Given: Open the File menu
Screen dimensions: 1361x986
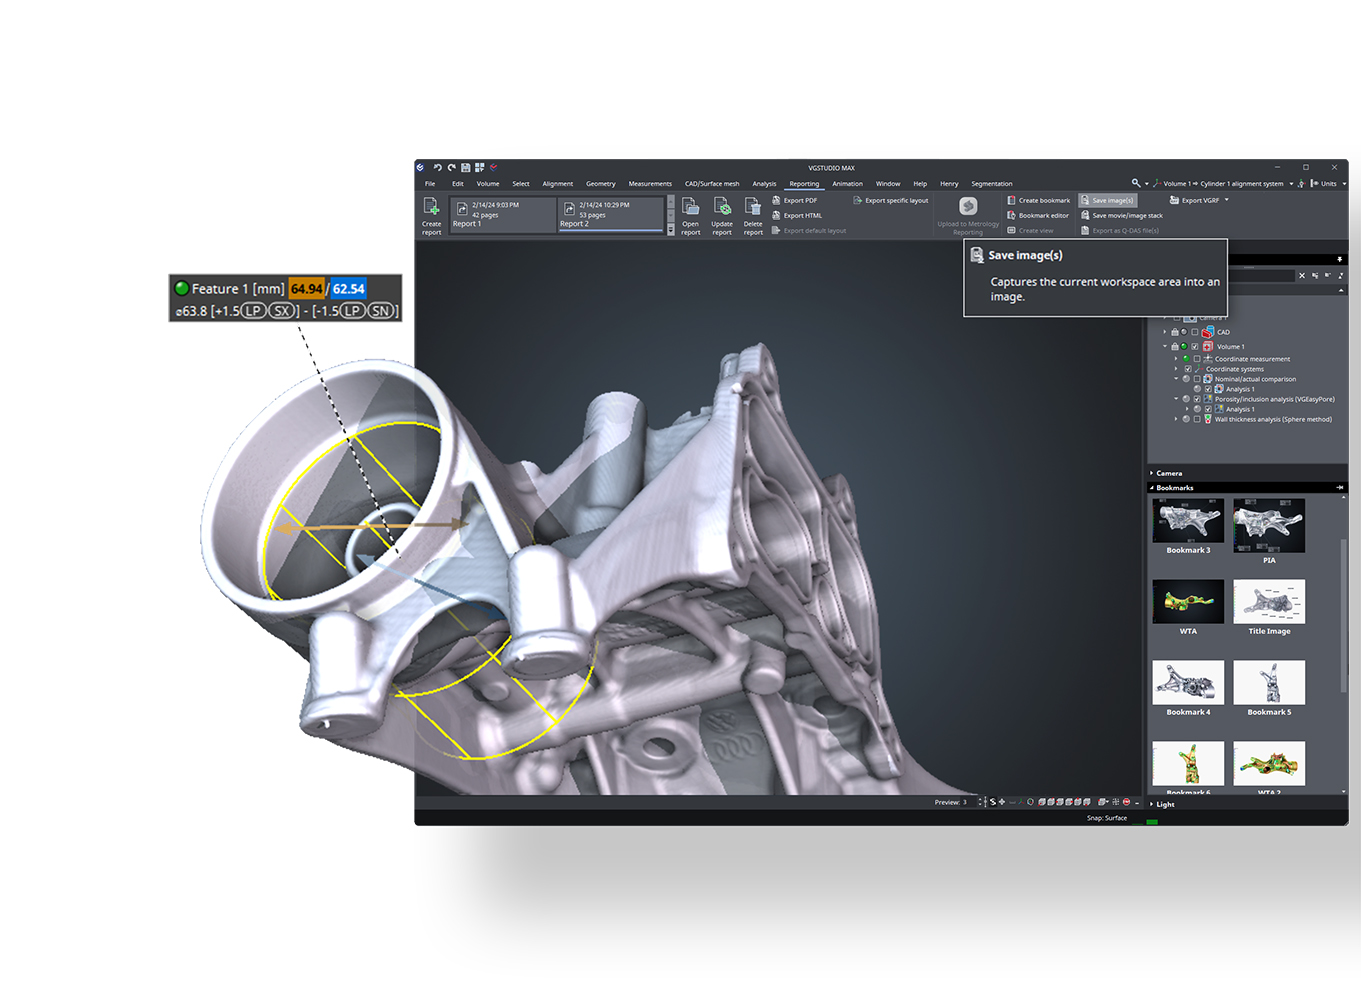Looking at the screenshot, I should pos(430,184).
